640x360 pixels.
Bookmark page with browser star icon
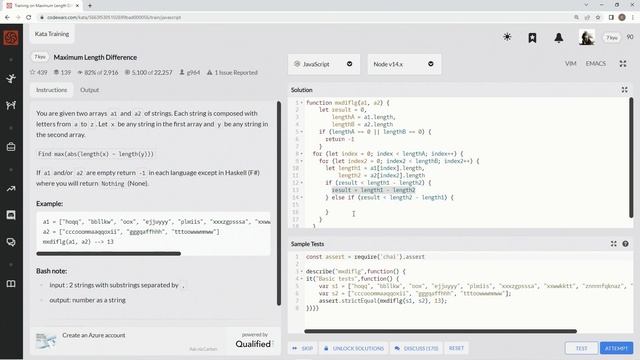click(598, 18)
